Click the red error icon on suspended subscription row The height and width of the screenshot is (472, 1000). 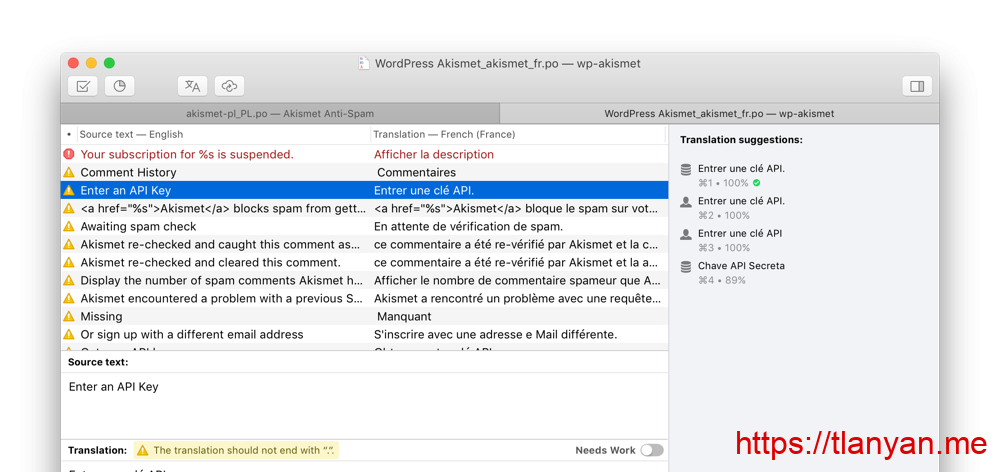pyautogui.click(x=68, y=154)
